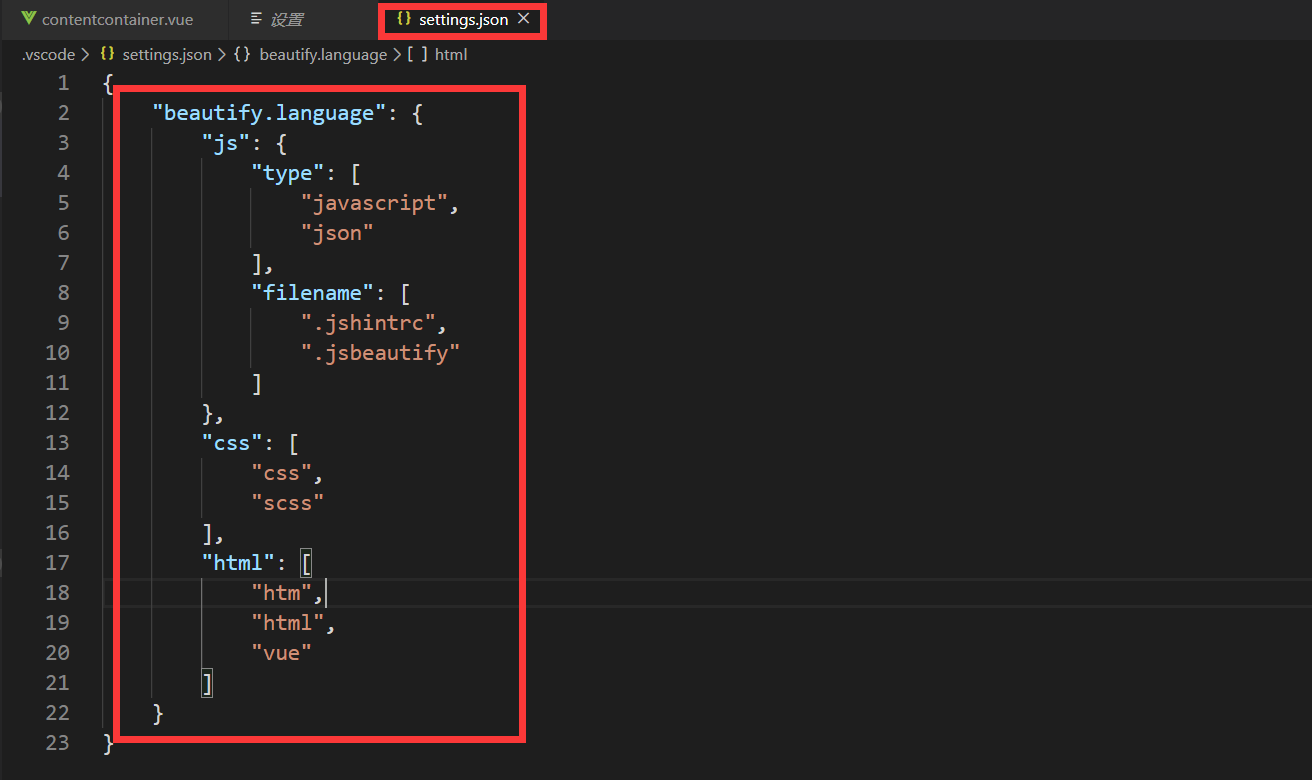Image resolution: width=1312 pixels, height=780 pixels.
Task: Click the curly braces icon before beautify.language breadcrumb
Action: click(x=240, y=54)
